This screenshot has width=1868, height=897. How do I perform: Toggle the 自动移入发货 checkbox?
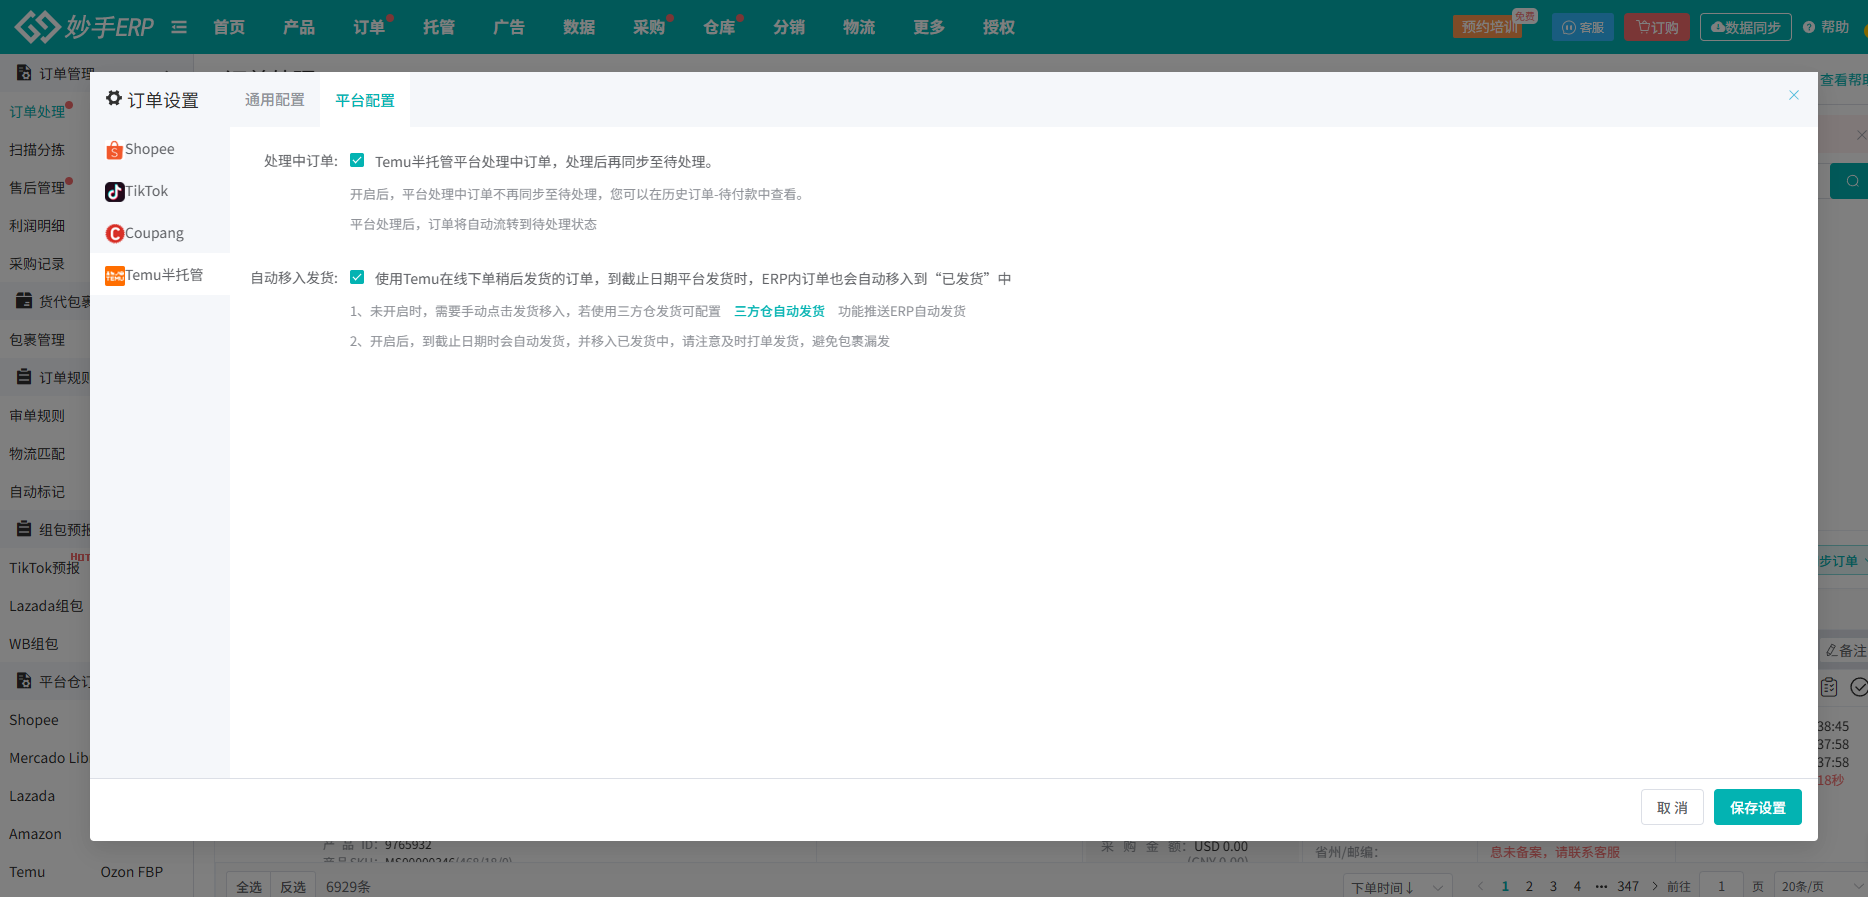[x=357, y=277]
